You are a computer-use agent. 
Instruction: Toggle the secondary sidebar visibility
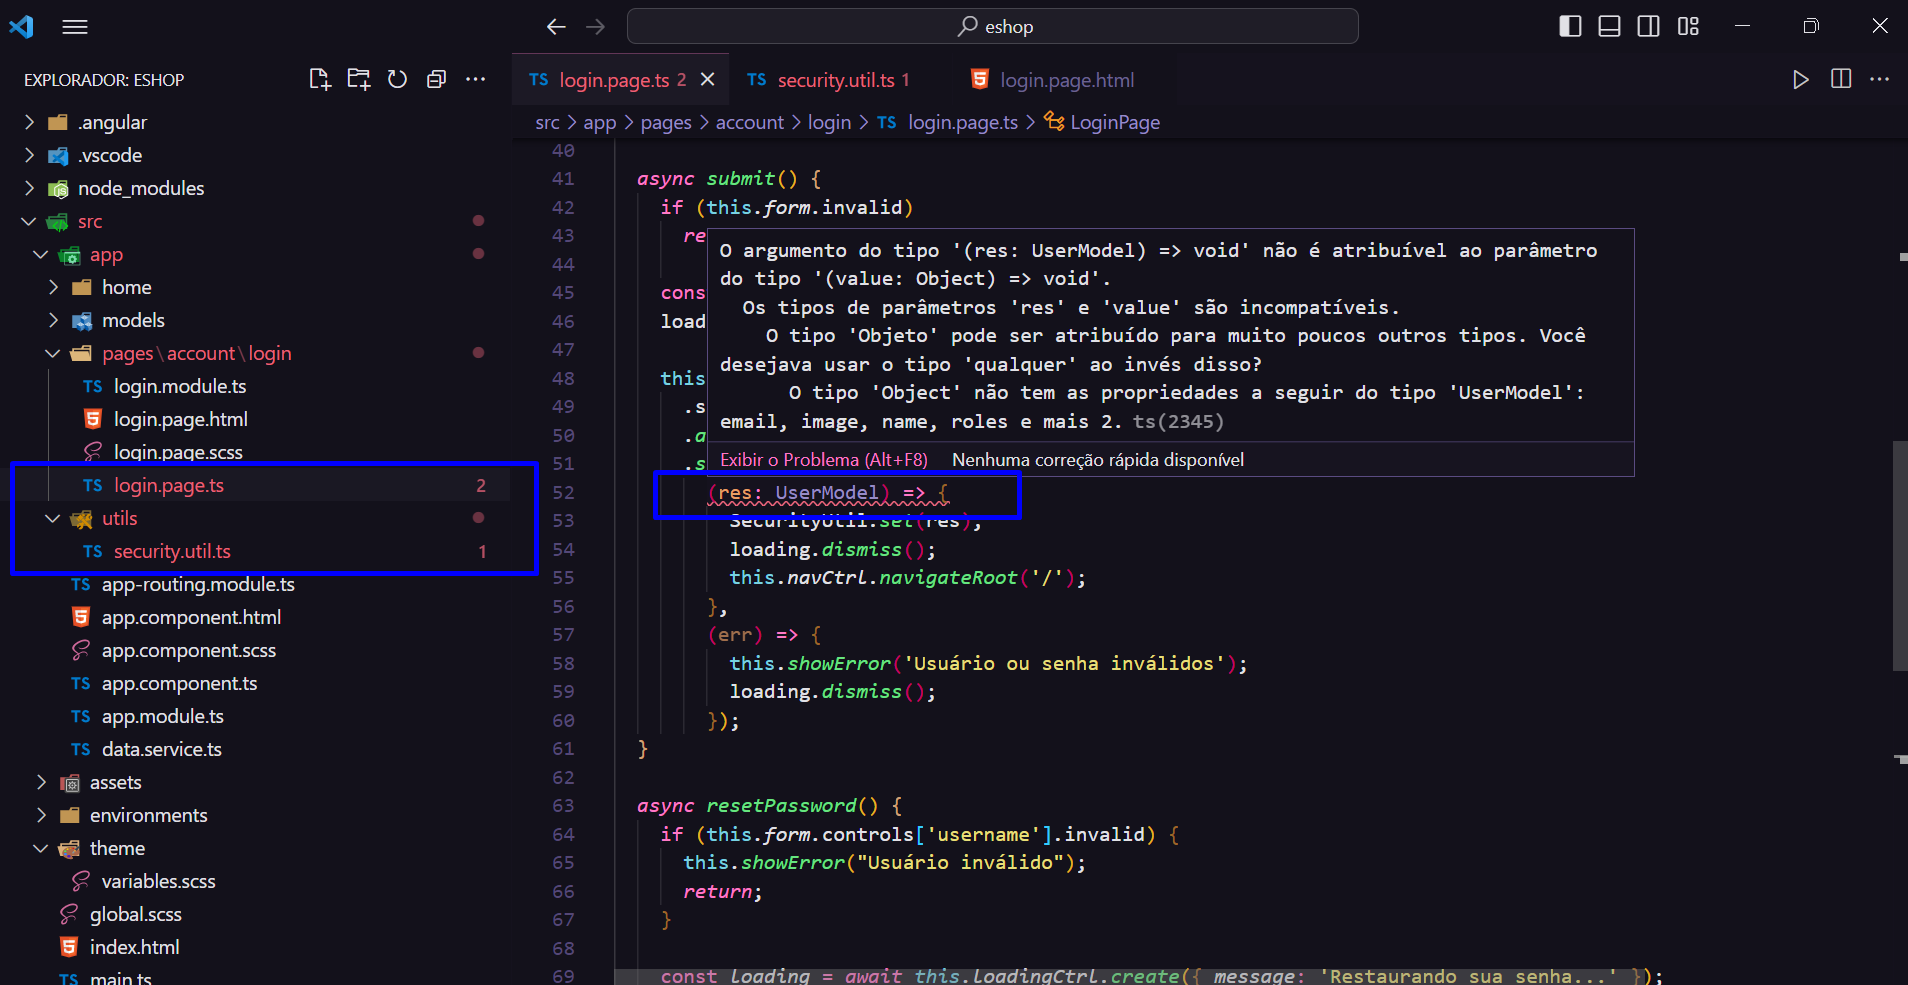pos(1648,26)
